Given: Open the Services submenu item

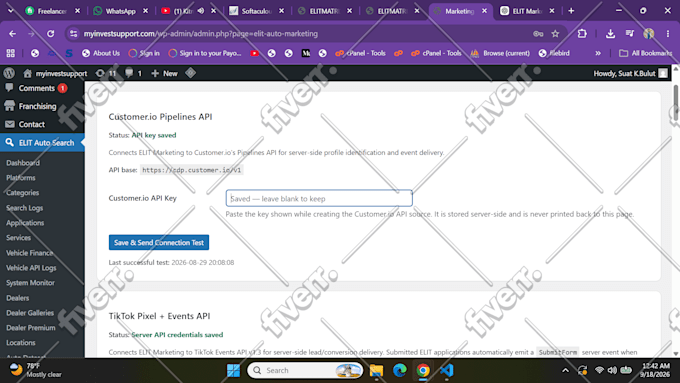Looking at the screenshot, I should [x=18, y=238].
